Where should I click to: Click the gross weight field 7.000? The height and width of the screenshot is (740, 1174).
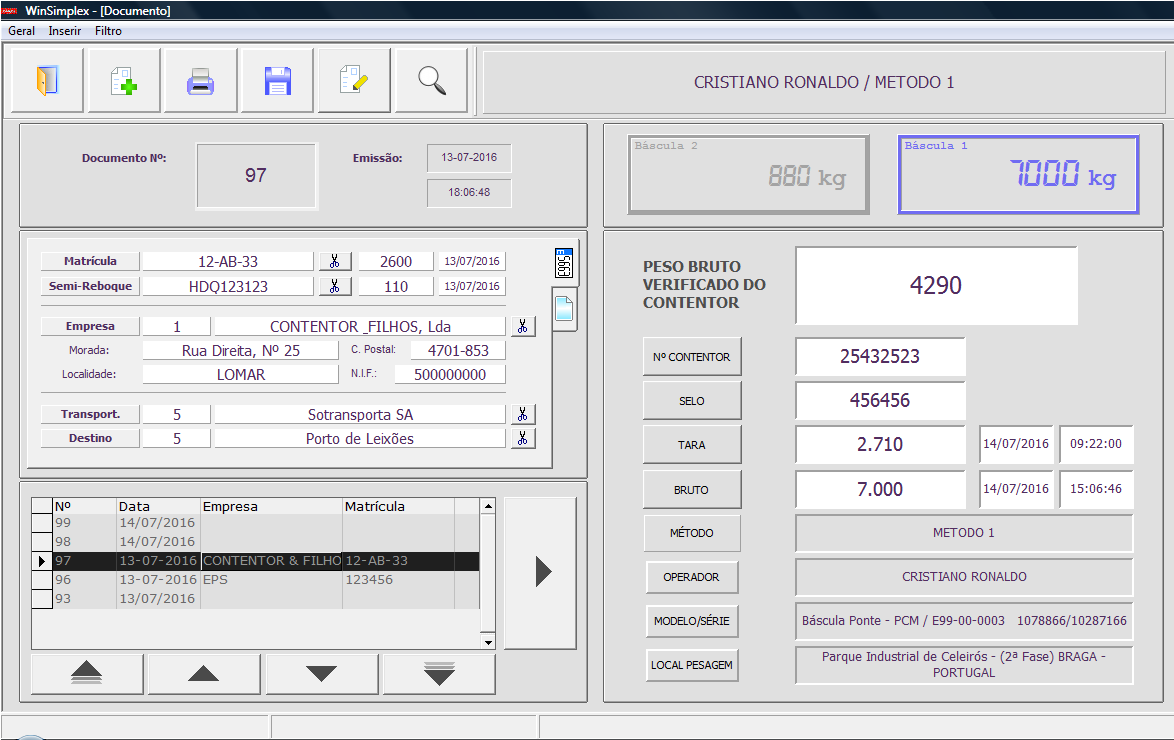coord(880,490)
